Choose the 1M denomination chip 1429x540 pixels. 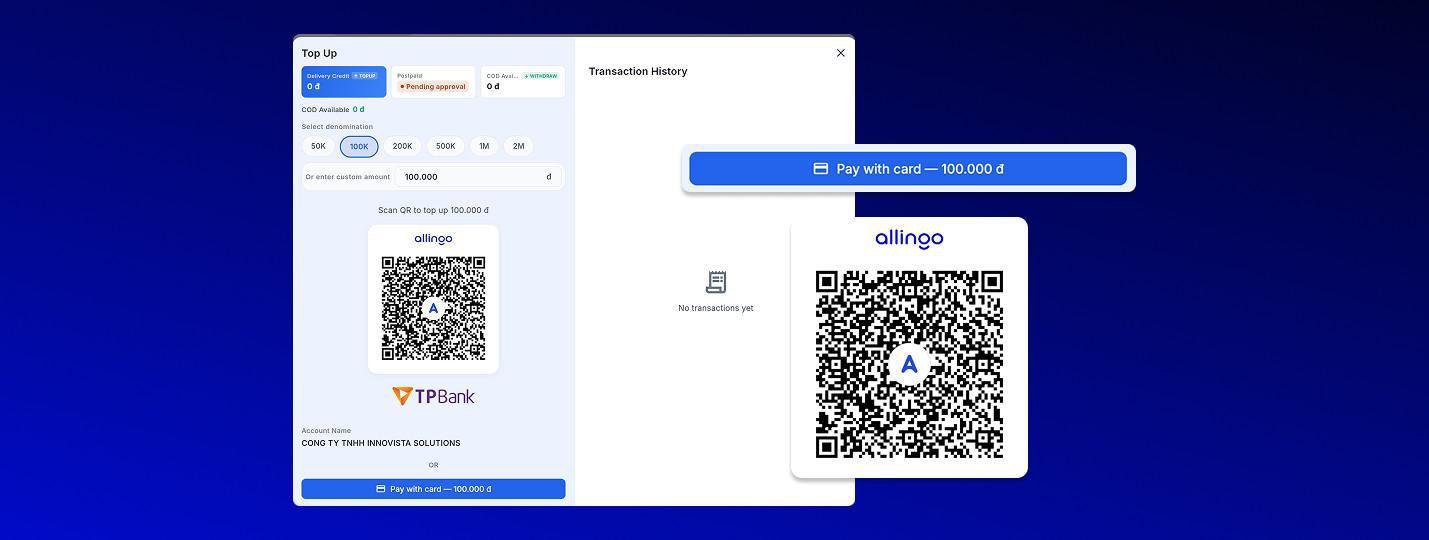pos(484,146)
